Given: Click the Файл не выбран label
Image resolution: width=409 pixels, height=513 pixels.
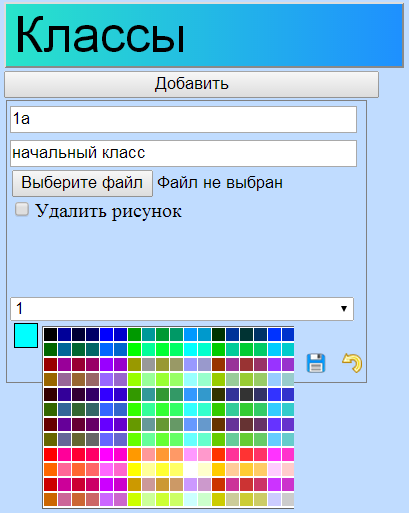Looking at the screenshot, I should [x=220, y=183].
